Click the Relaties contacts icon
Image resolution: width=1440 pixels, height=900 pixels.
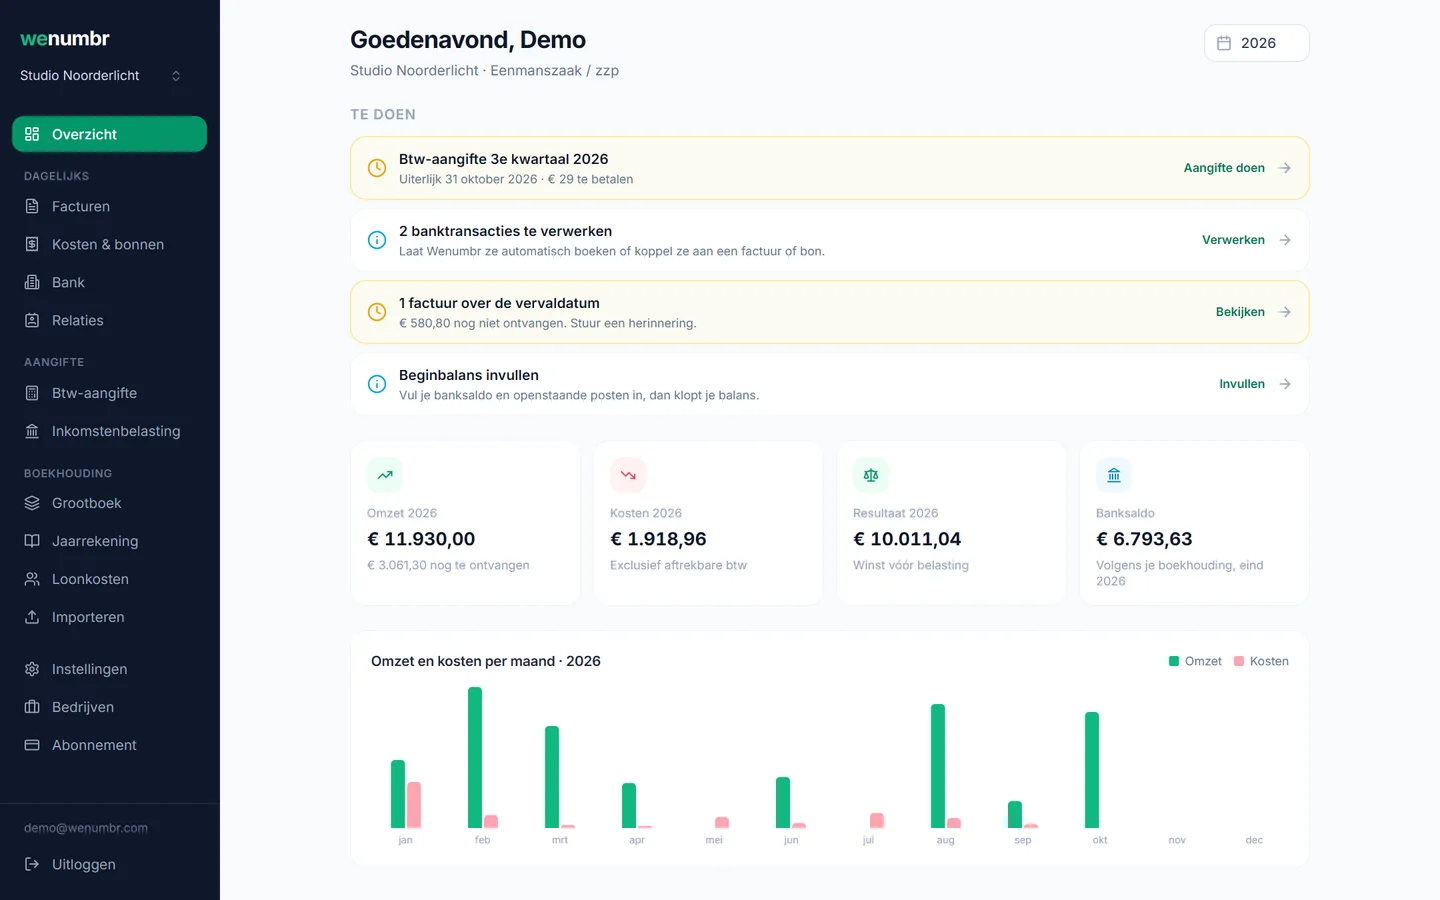pos(32,320)
